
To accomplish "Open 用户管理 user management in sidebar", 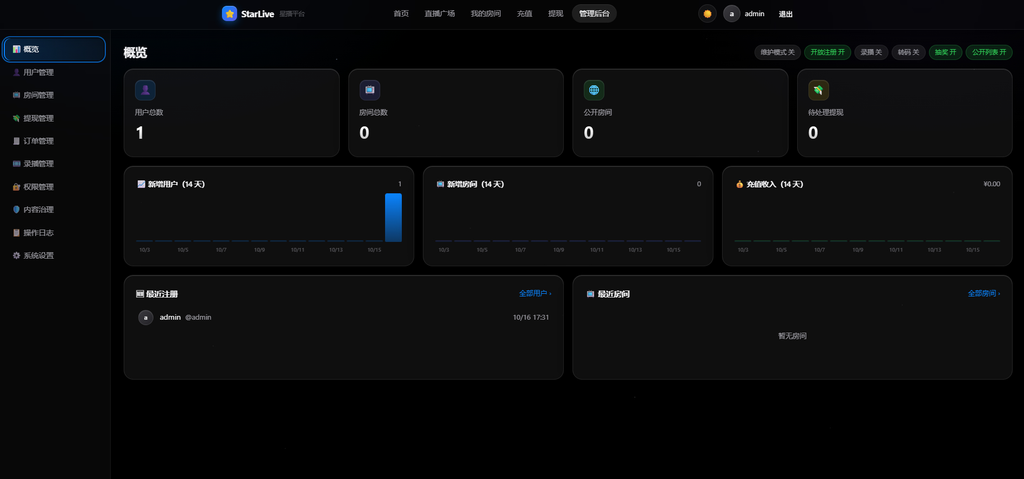I will [x=54, y=73].
